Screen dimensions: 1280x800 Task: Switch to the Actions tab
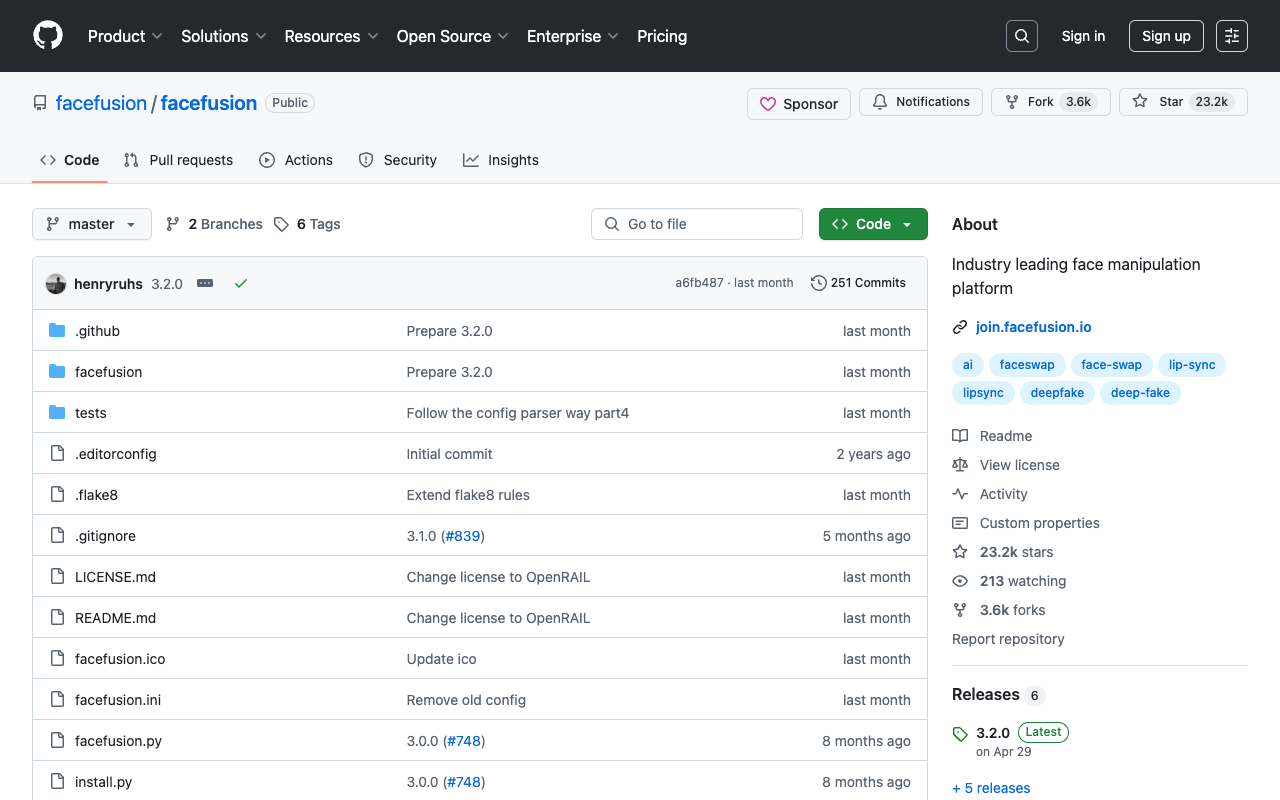(296, 160)
